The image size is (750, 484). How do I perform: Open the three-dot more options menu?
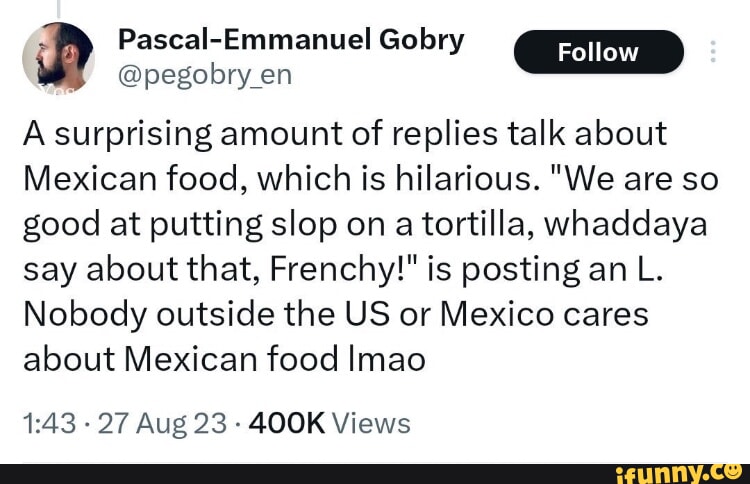[712, 52]
